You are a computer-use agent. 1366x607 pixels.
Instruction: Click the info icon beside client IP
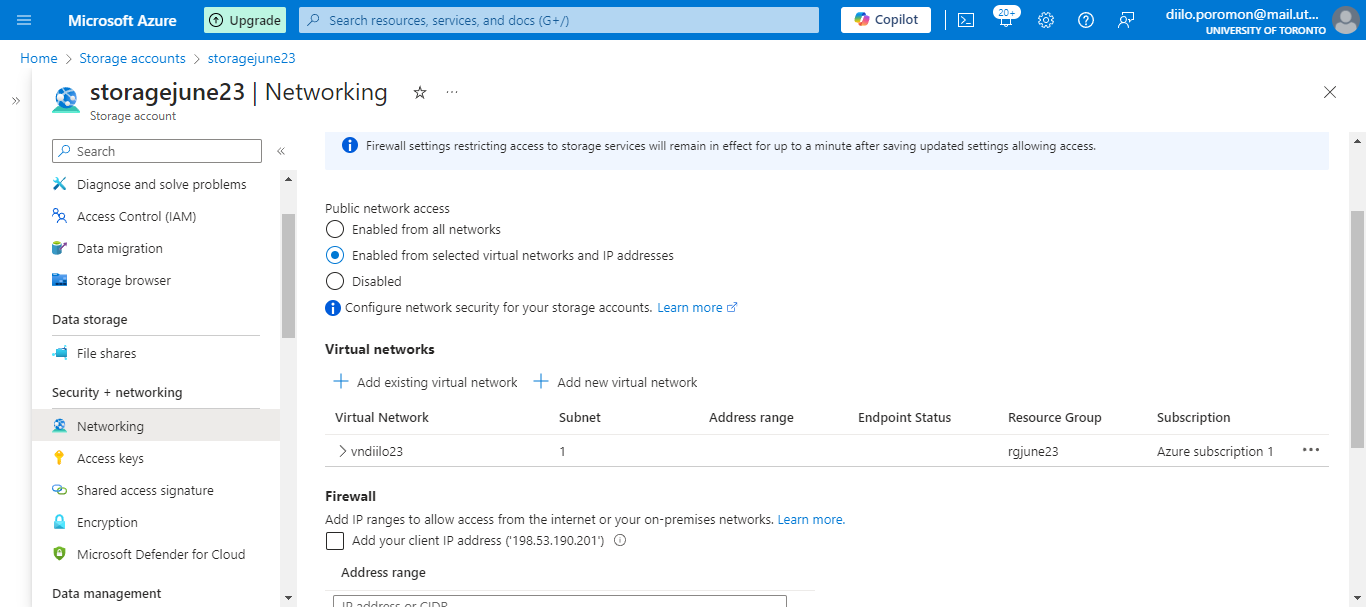coord(620,541)
